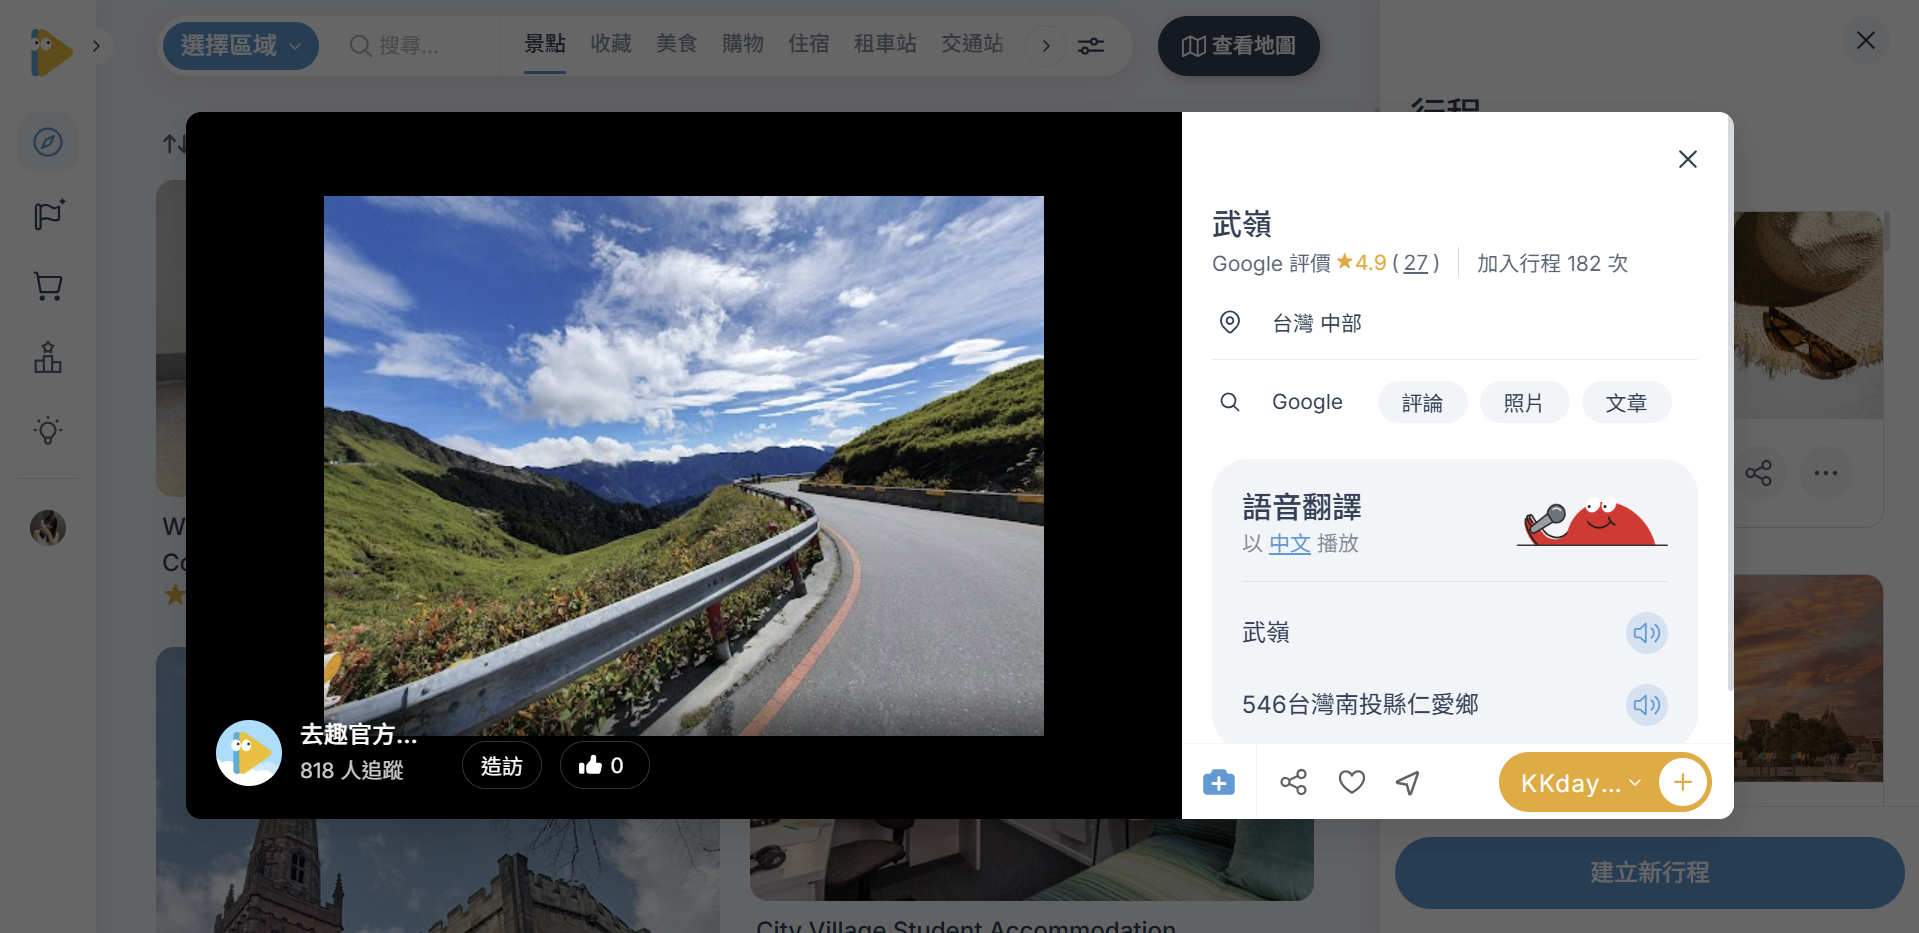Favorite 武嶺 with the heart icon

1352,782
